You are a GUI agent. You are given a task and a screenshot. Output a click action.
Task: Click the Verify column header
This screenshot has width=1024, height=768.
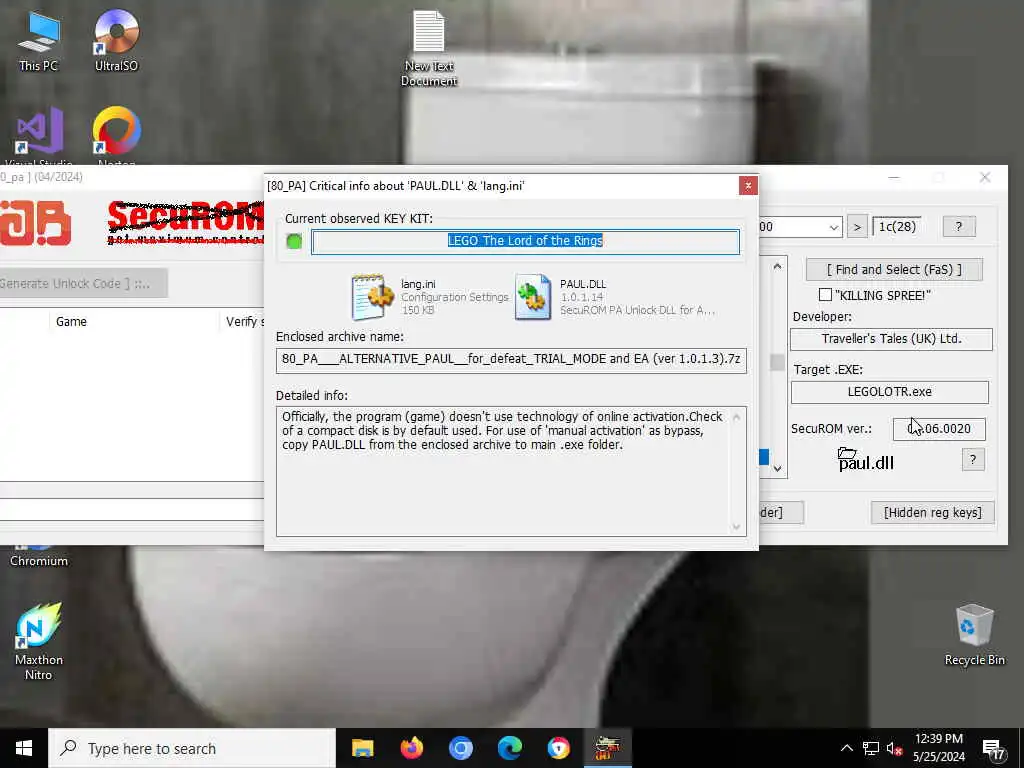click(243, 321)
